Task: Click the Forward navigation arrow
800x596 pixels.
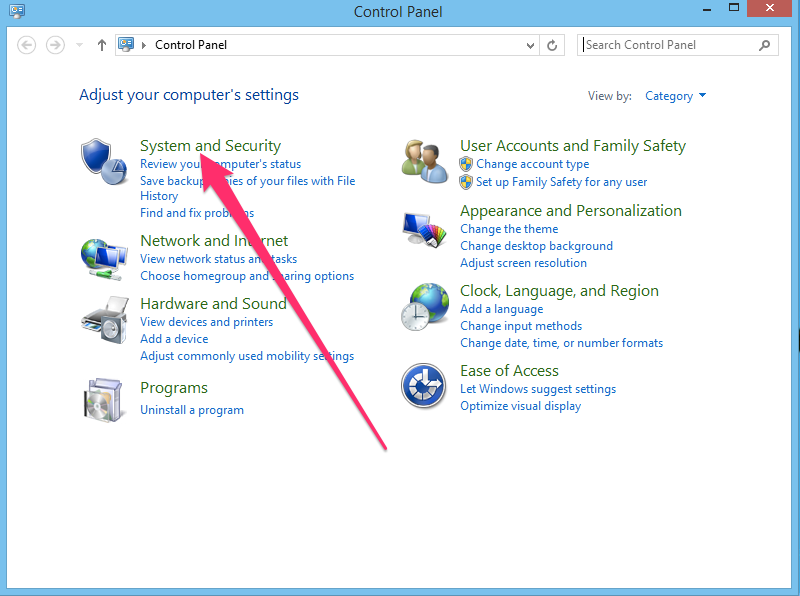Action: 55,45
